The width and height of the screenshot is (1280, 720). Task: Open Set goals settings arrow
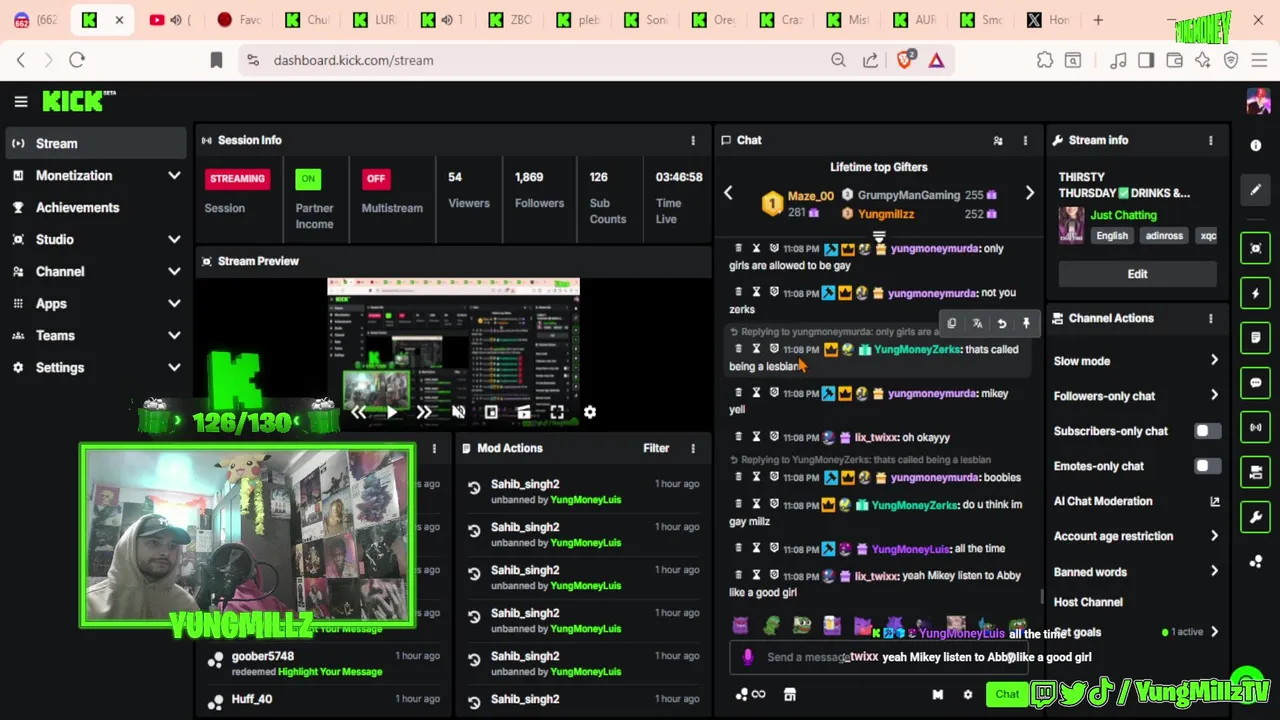(1215, 632)
